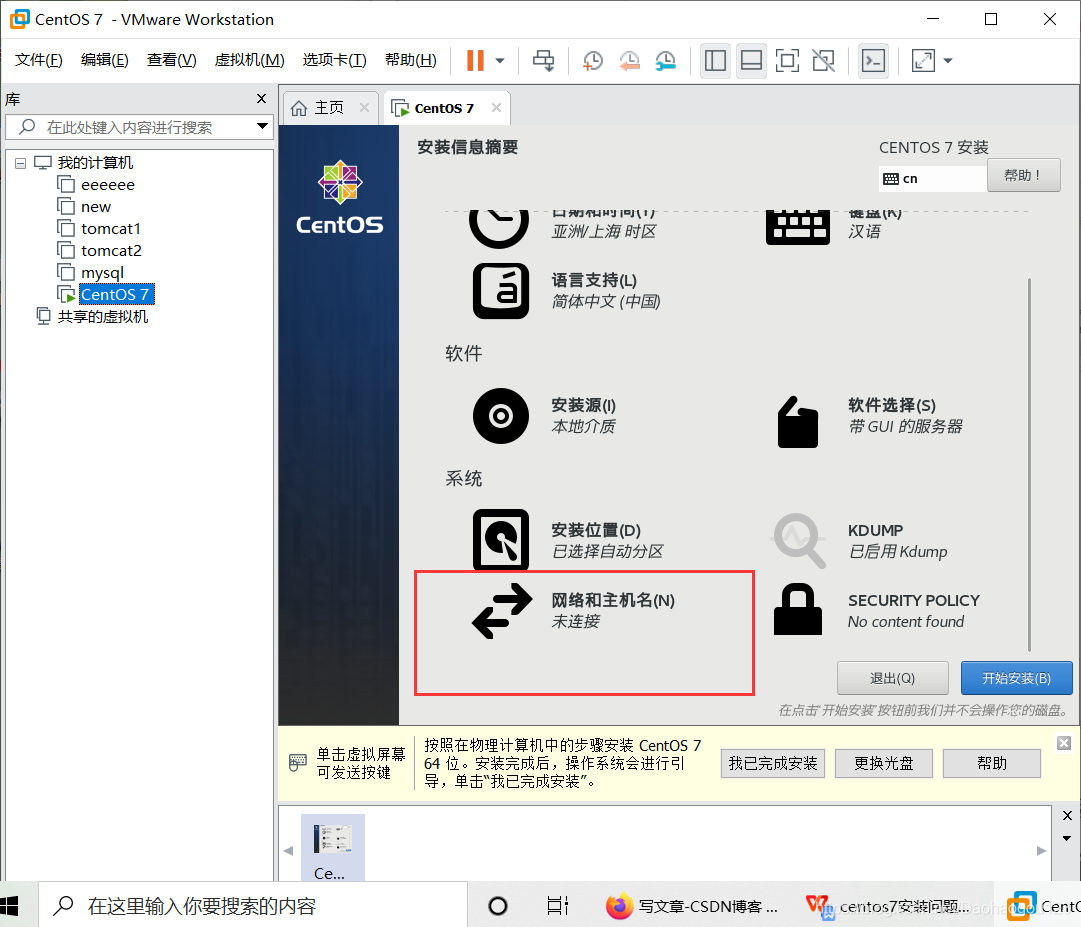Select CentOS 7 in library tree
The image size is (1081, 927).
point(115,294)
